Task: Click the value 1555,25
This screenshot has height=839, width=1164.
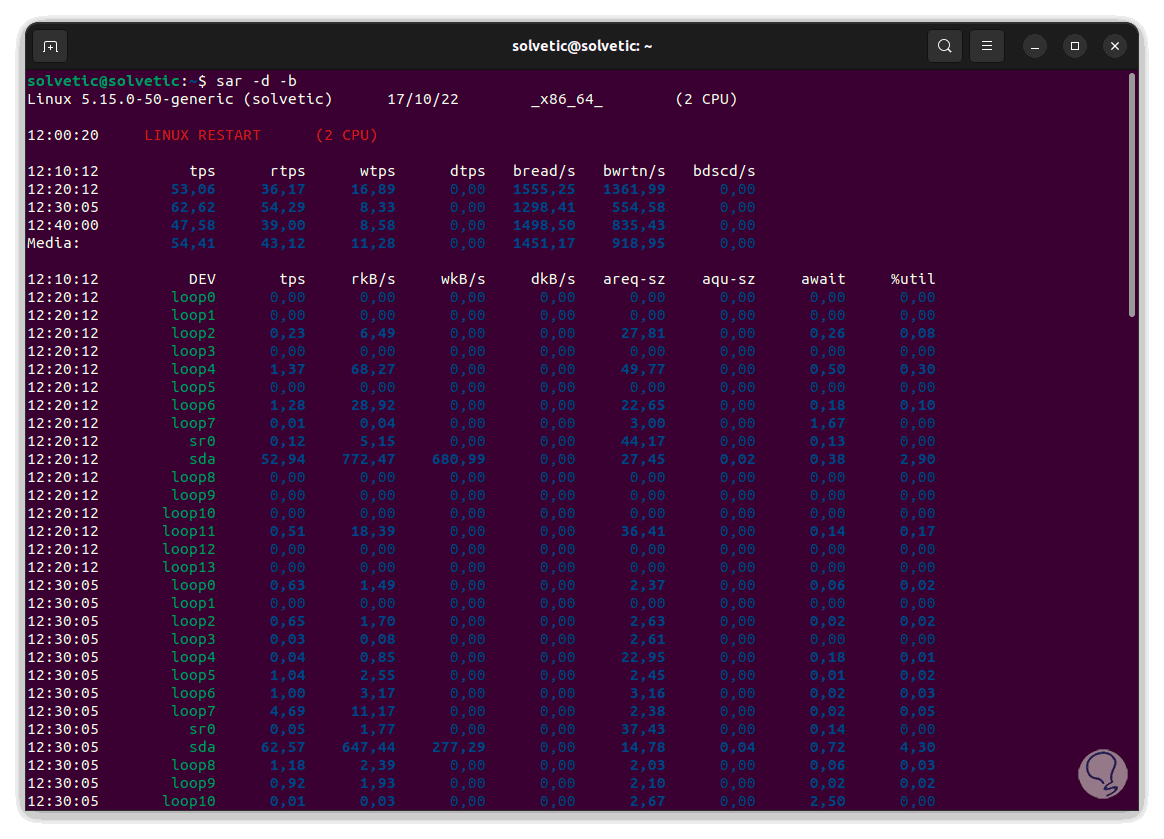Action: pos(544,189)
